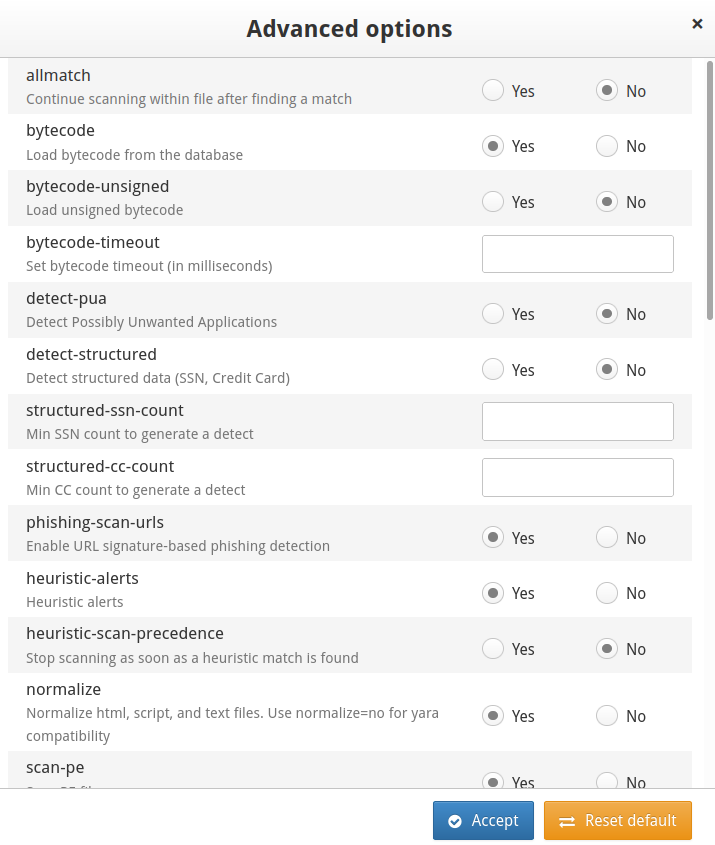Select Yes for detect-structured
This screenshot has height=845, width=715.
[493, 370]
